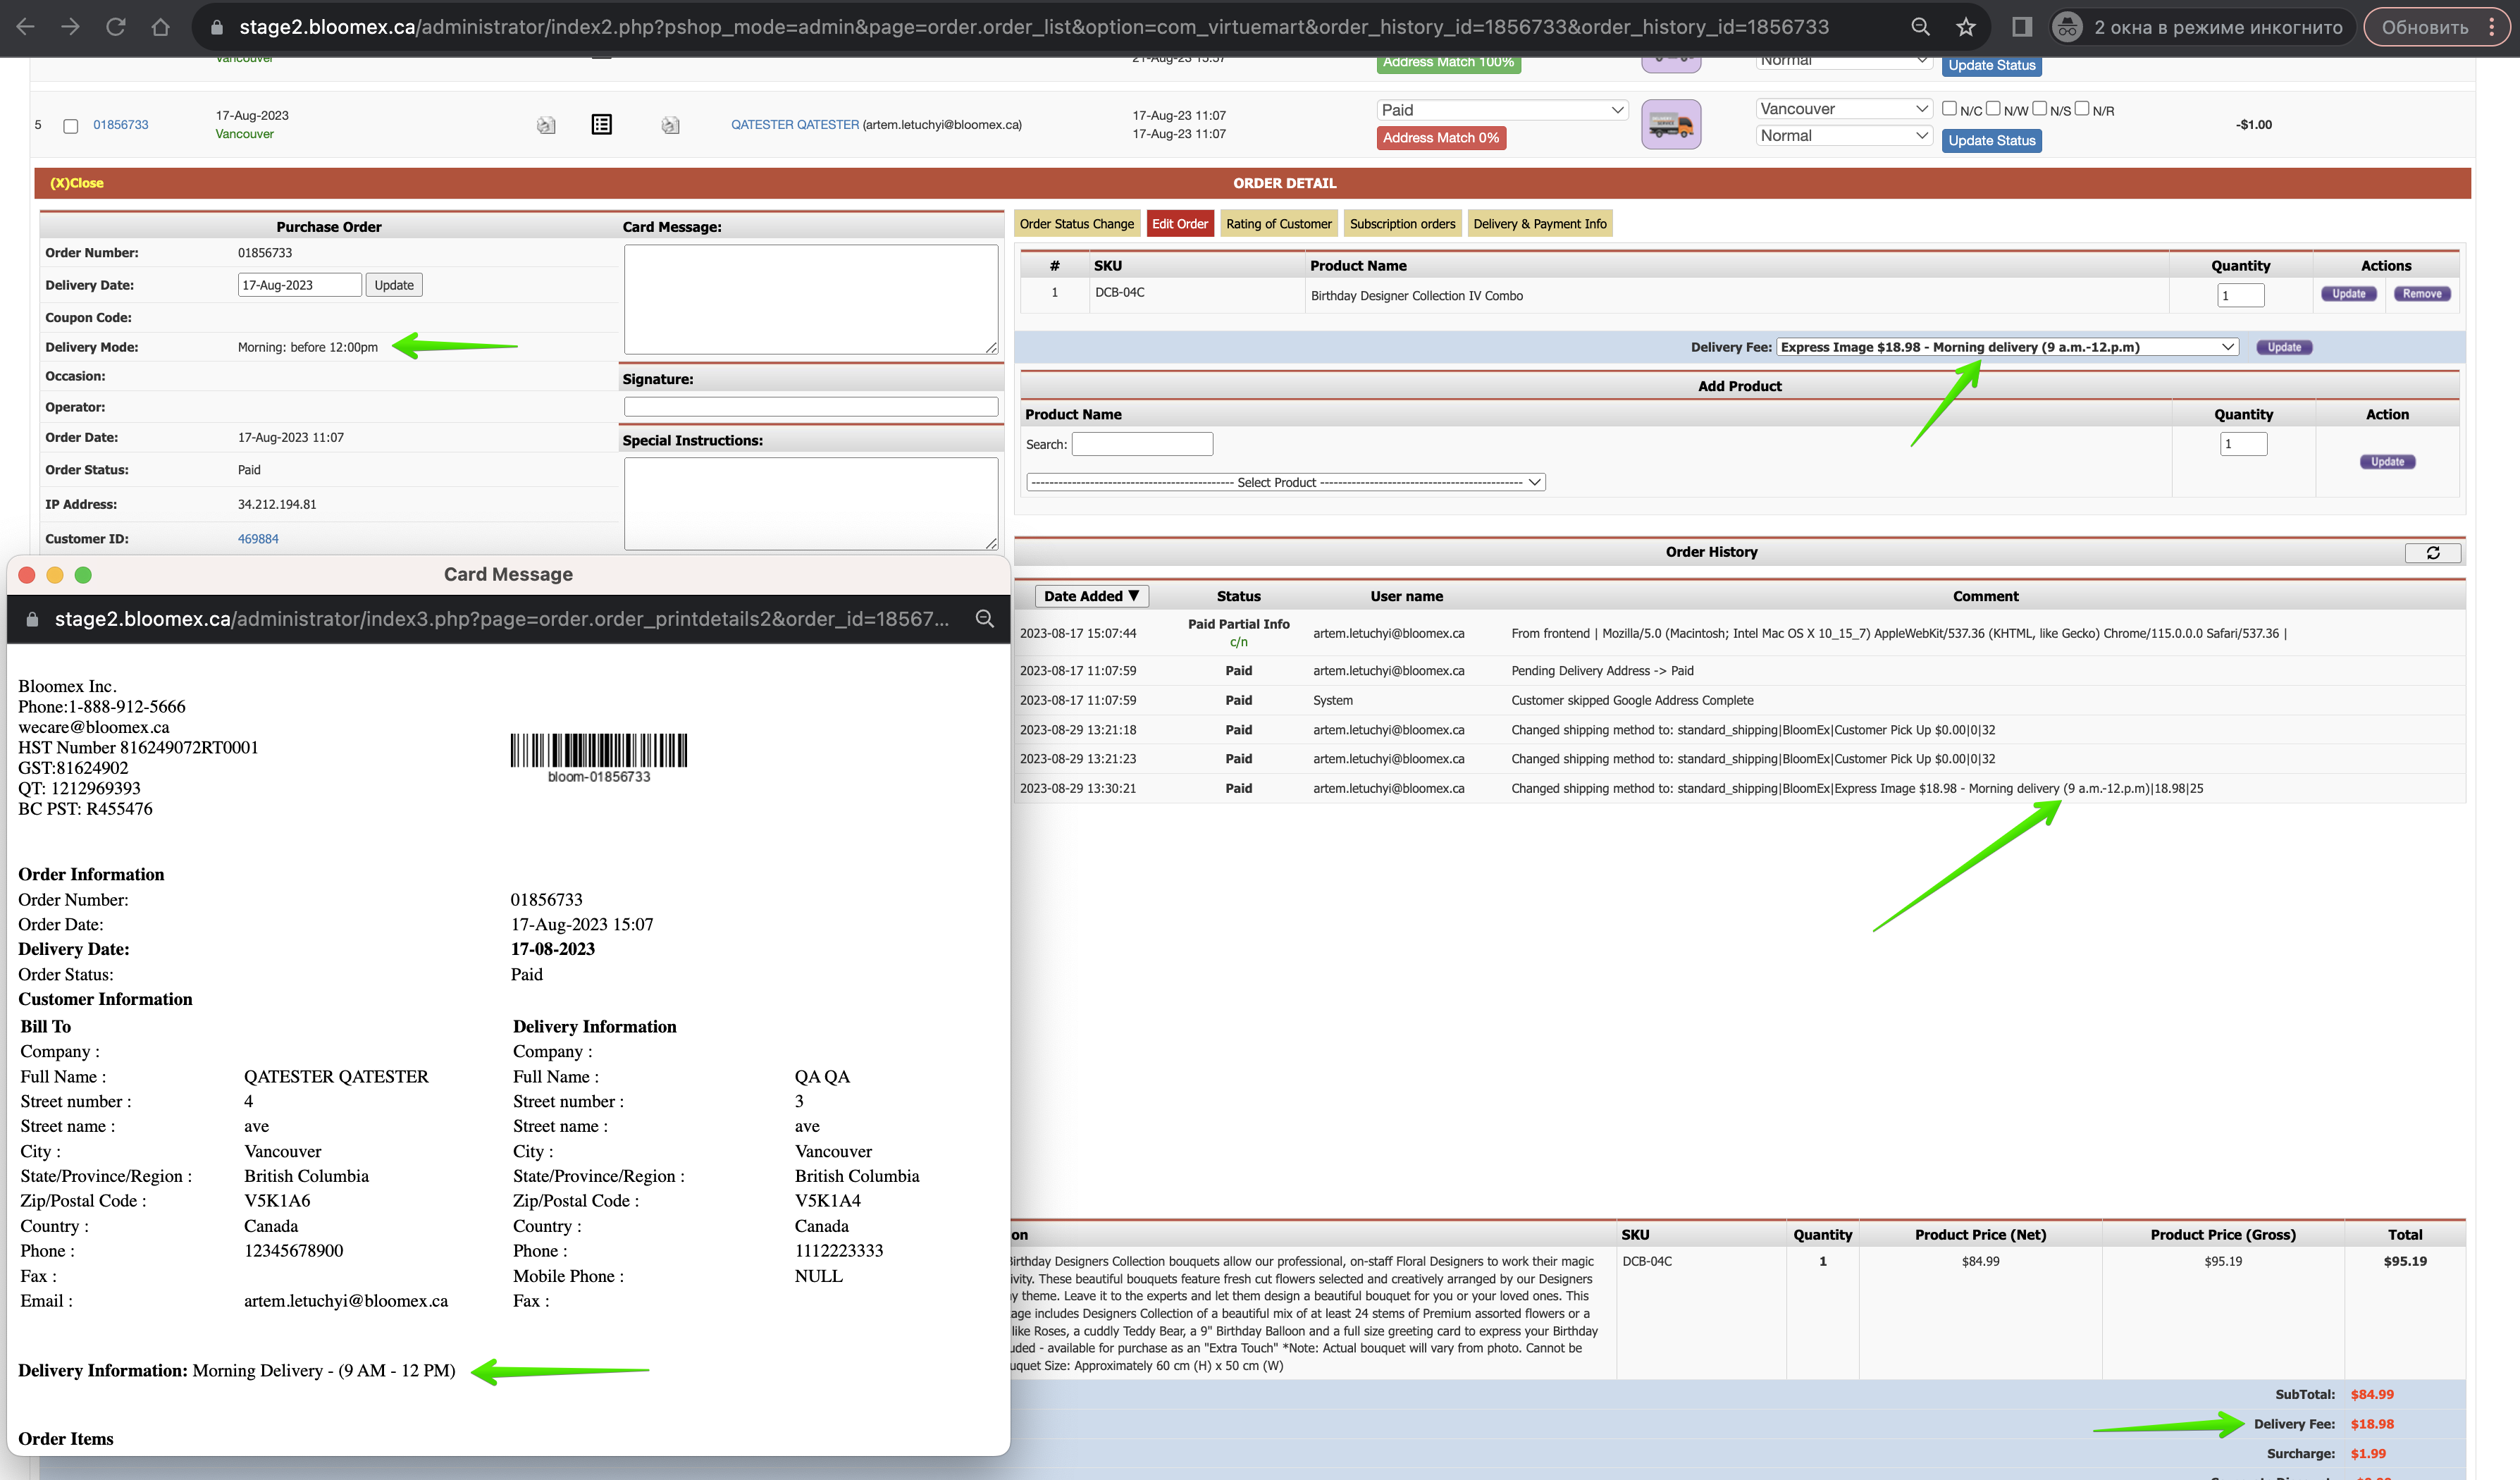Screen dimensions: 2520x1480
Task: Click the Signature input field
Action: coord(810,407)
